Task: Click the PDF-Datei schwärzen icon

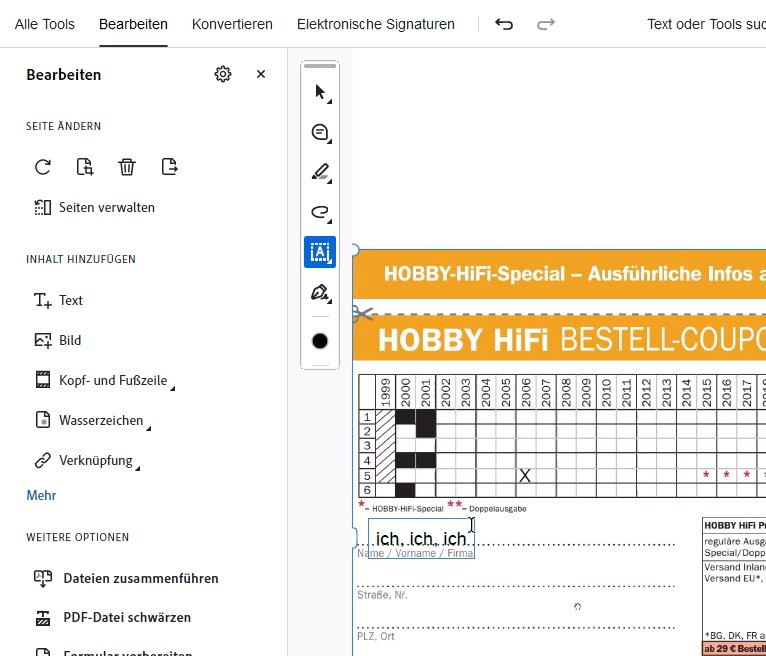Action: (x=43, y=618)
